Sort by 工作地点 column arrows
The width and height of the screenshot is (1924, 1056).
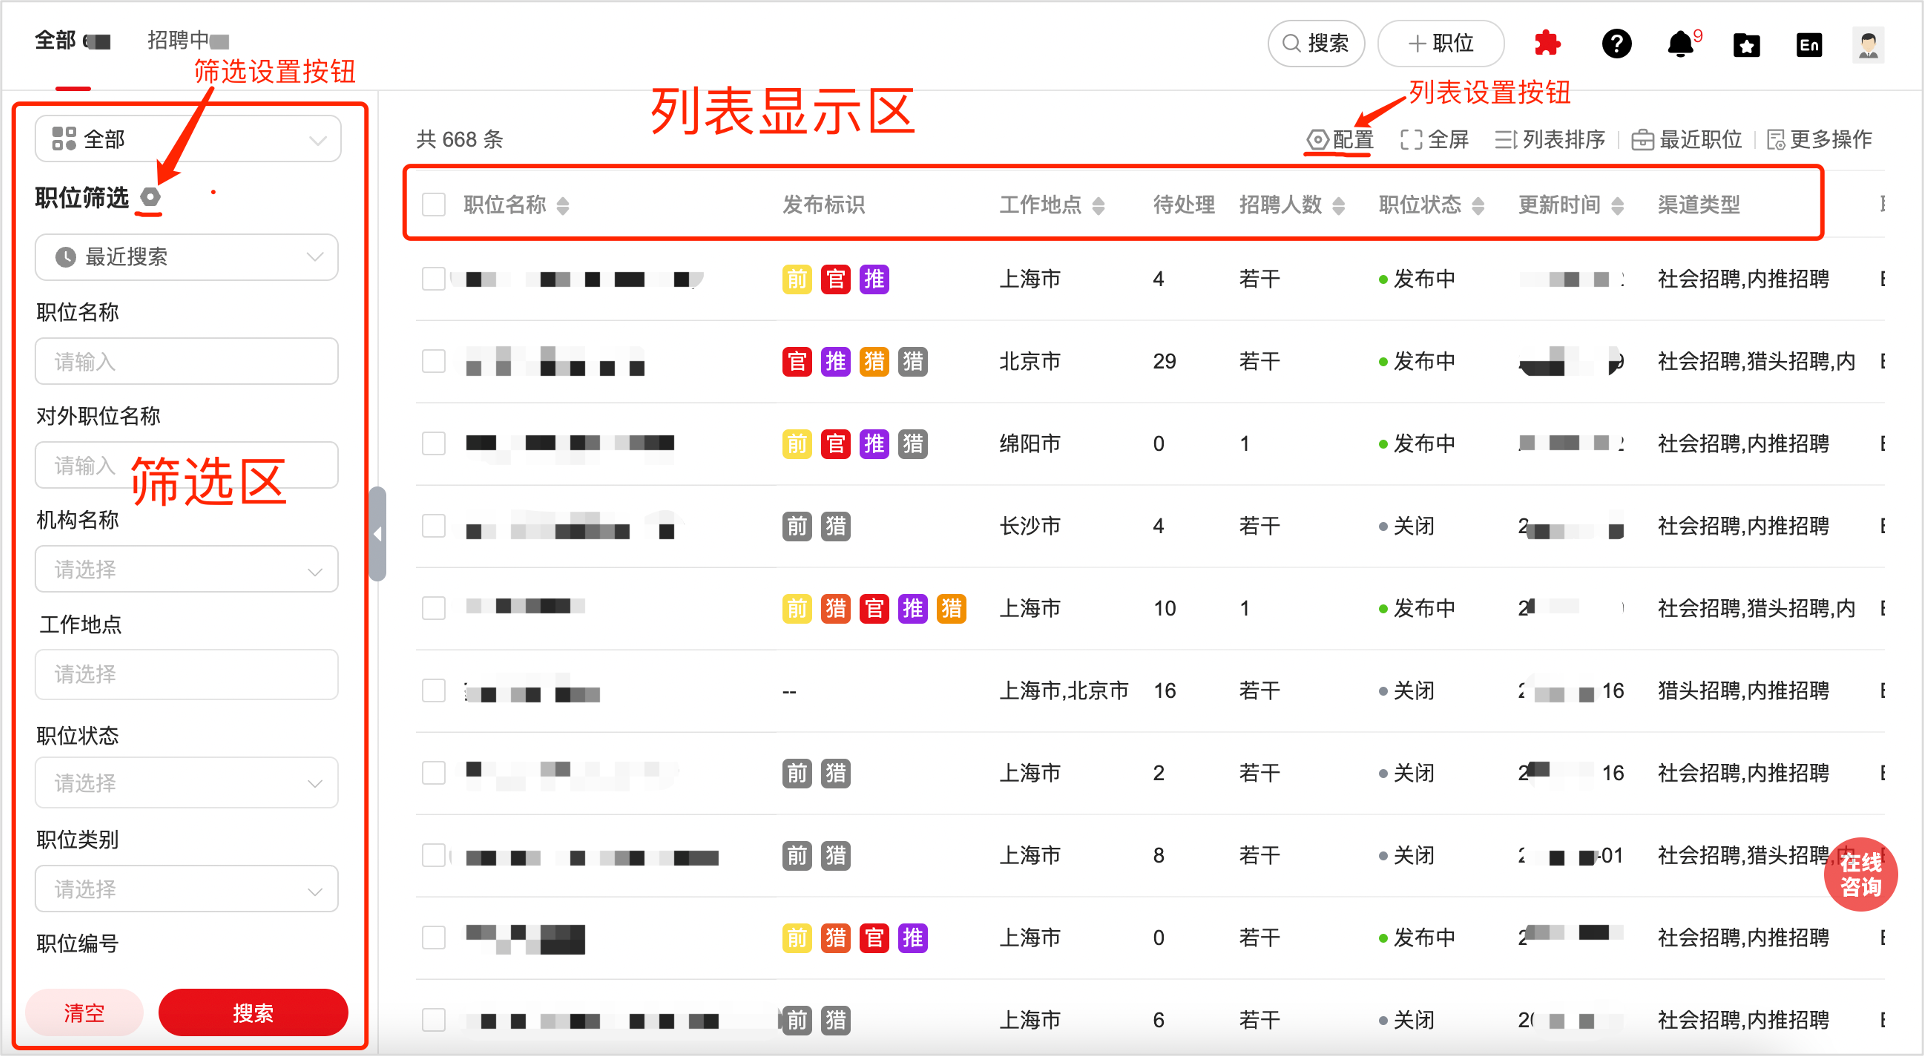[1098, 205]
